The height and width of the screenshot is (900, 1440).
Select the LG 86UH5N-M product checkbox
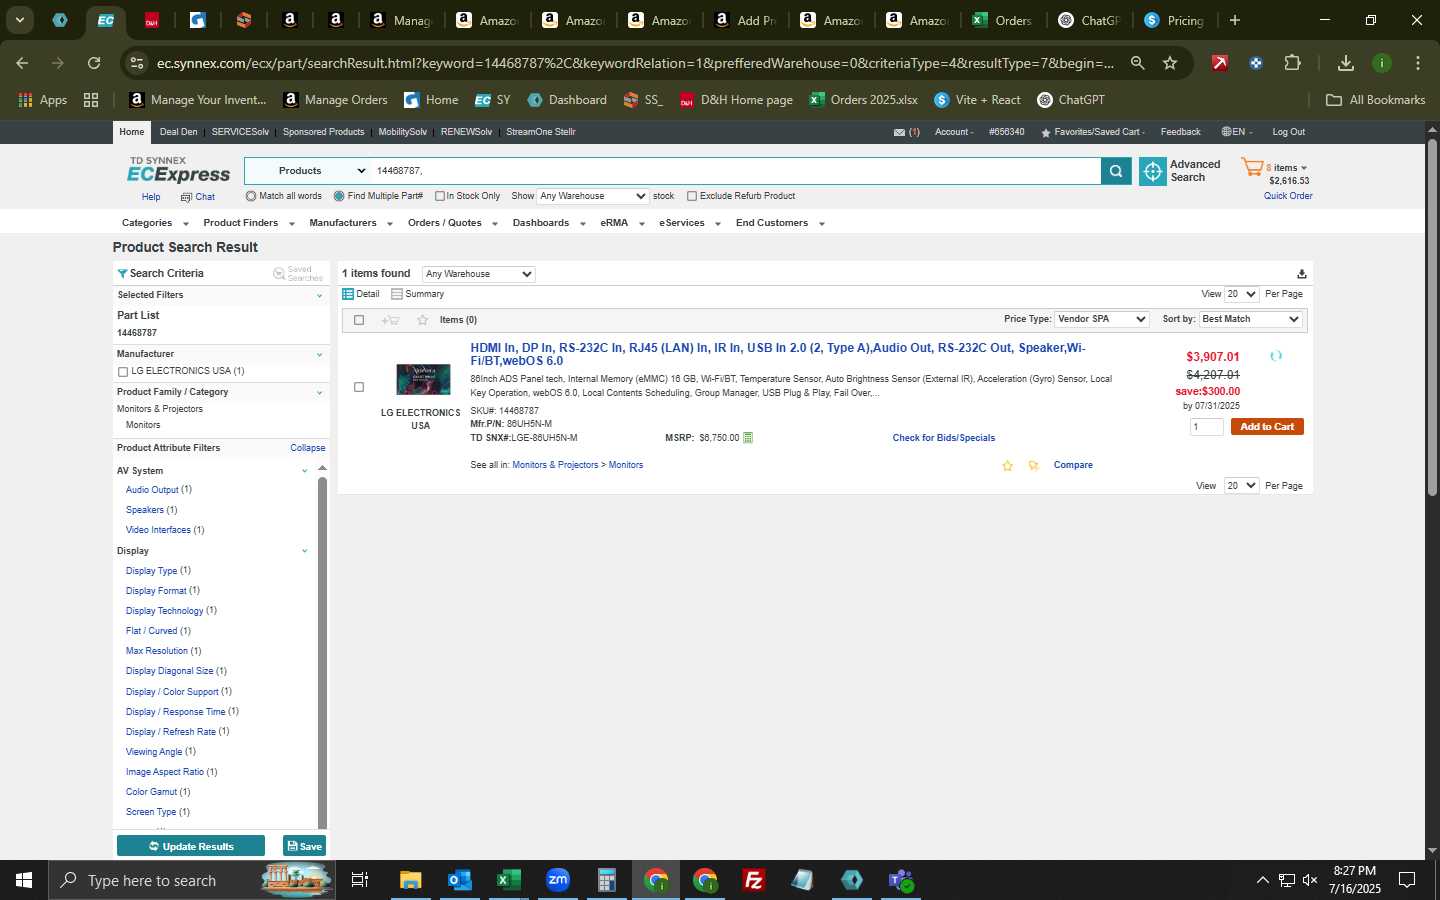click(x=359, y=387)
